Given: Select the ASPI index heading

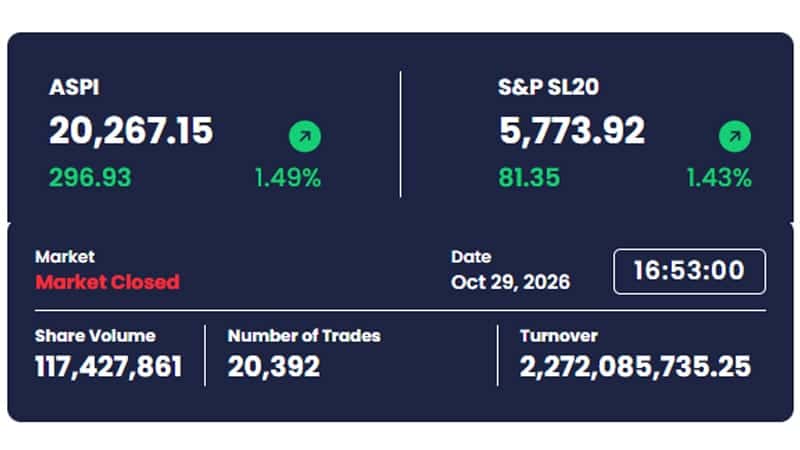Looking at the screenshot, I should tap(74, 87).
